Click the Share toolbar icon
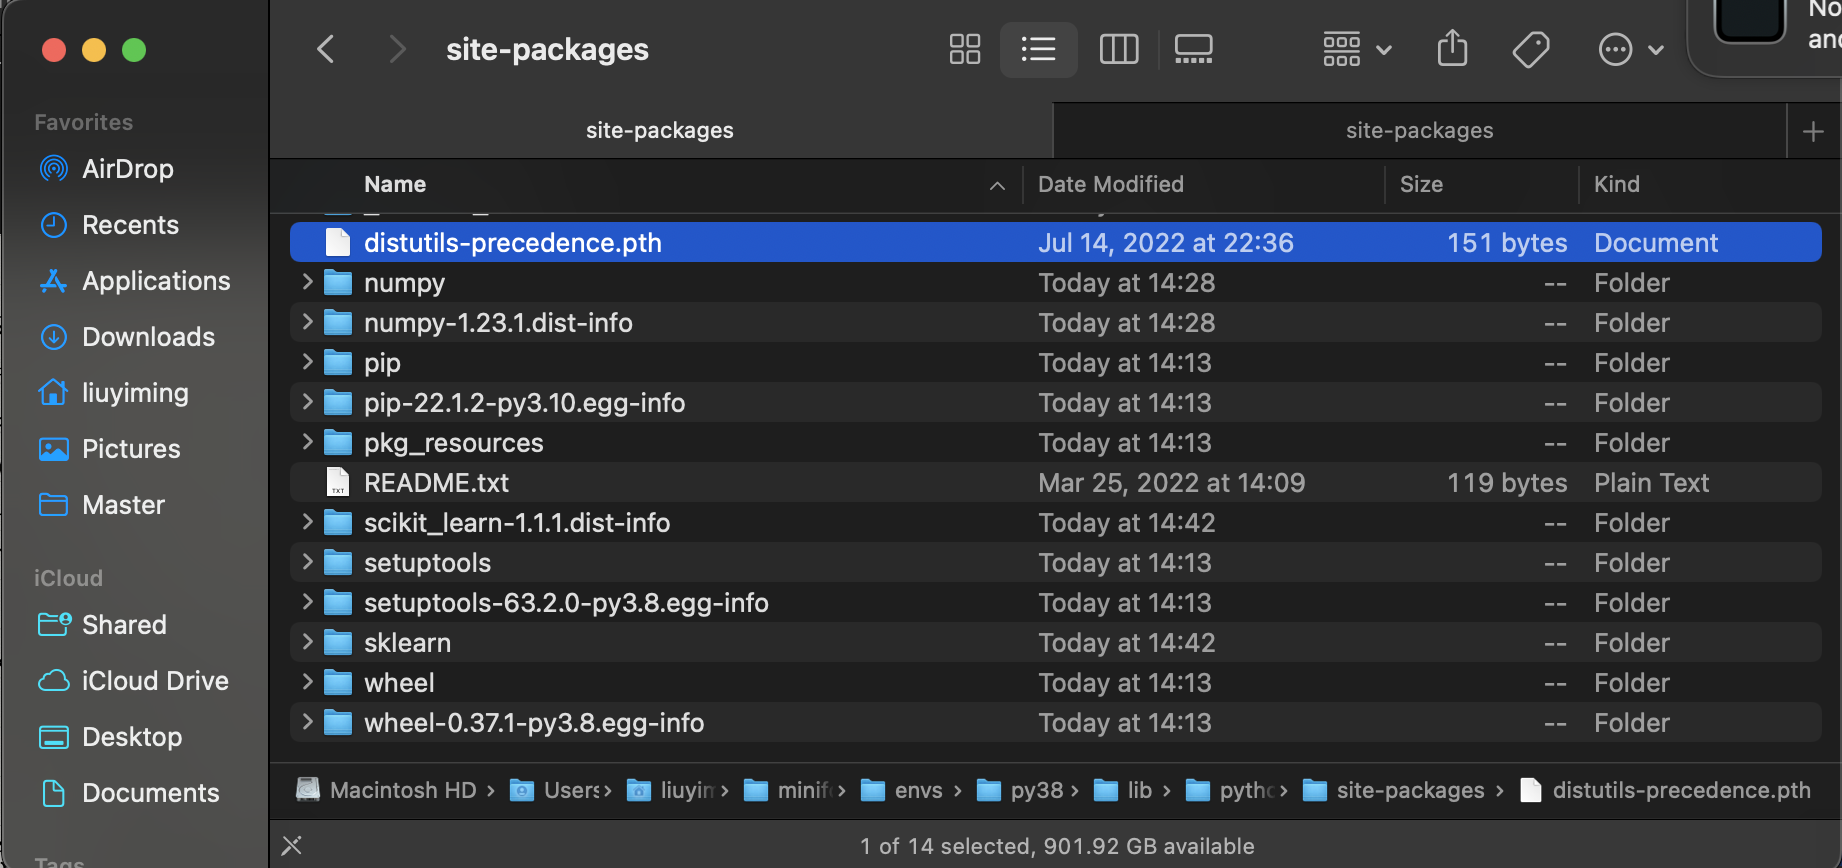Screen dimensions: 1842x868 point(1452,49)
